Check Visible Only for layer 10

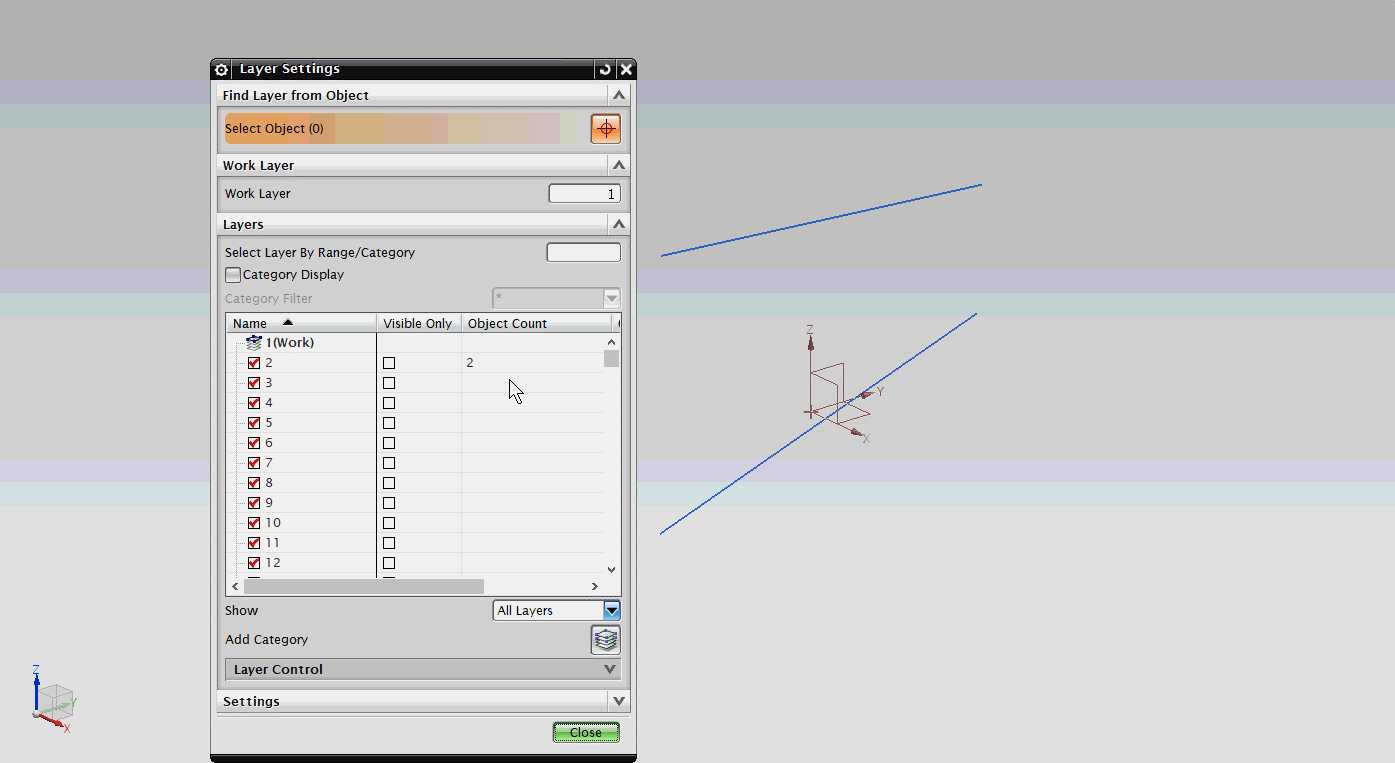pos(389,523)
